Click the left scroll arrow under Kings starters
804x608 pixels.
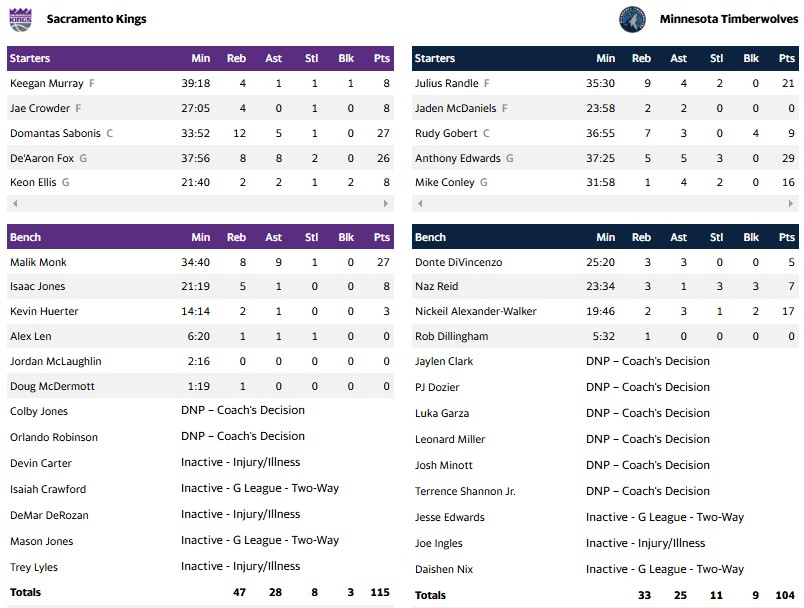click(13, 204)
